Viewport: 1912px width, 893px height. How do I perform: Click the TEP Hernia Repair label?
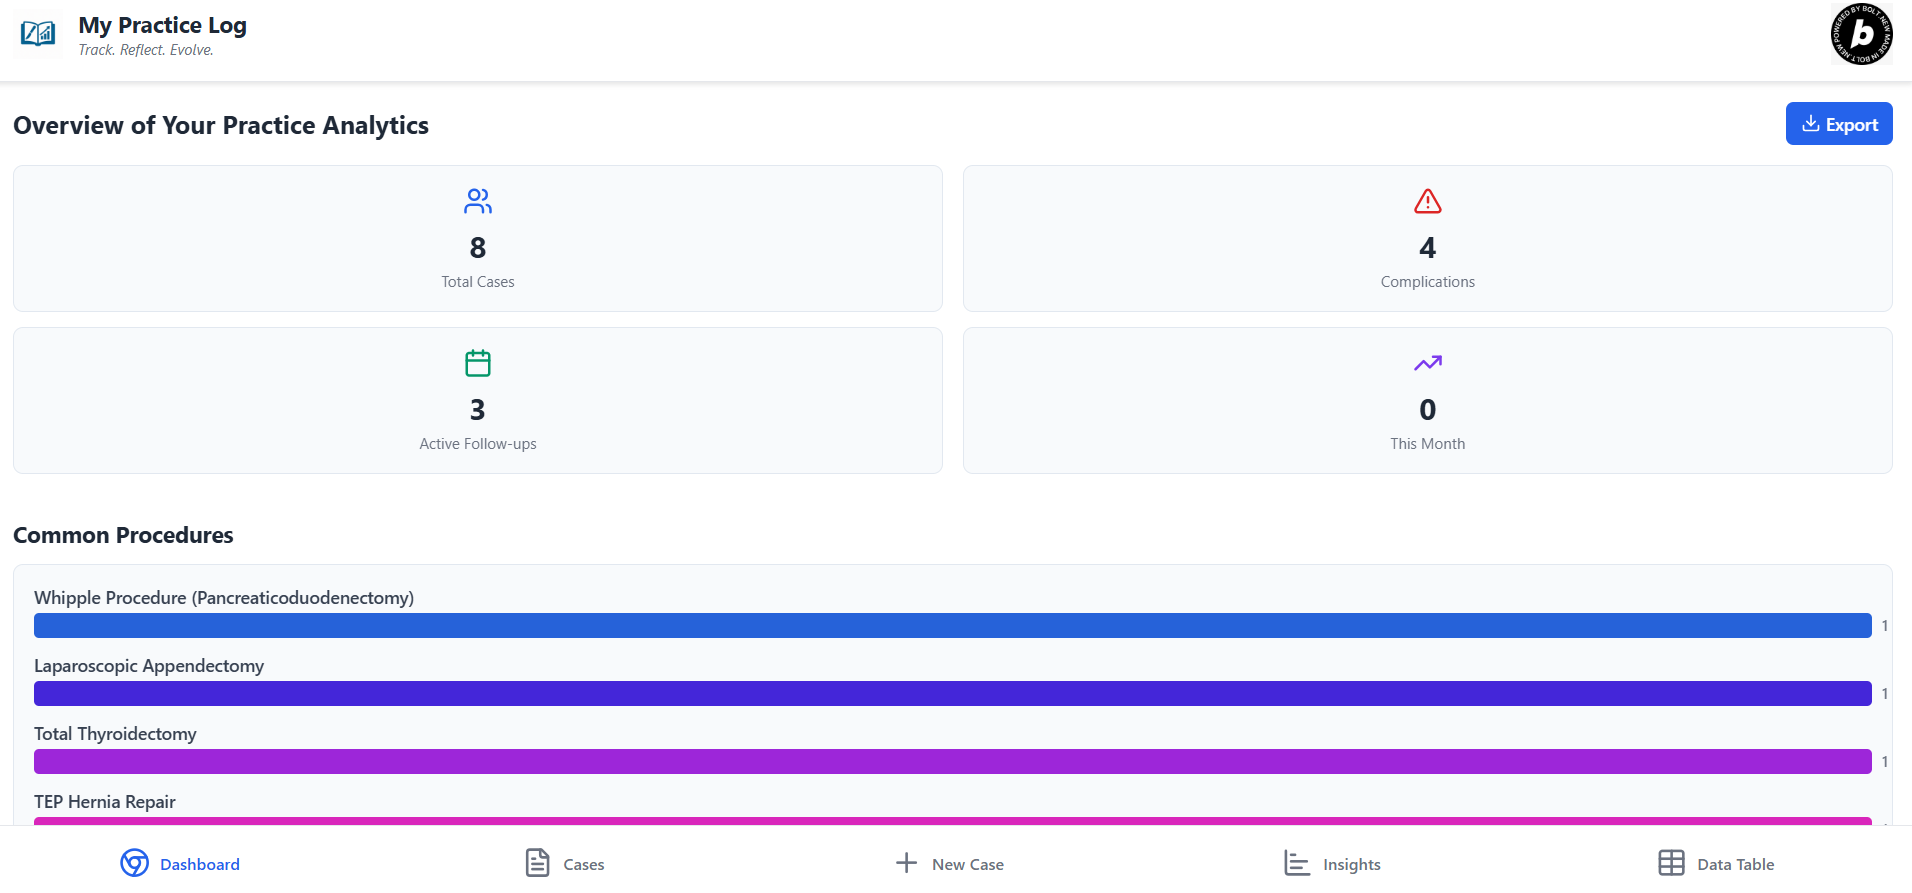click(x=105, y=802)
